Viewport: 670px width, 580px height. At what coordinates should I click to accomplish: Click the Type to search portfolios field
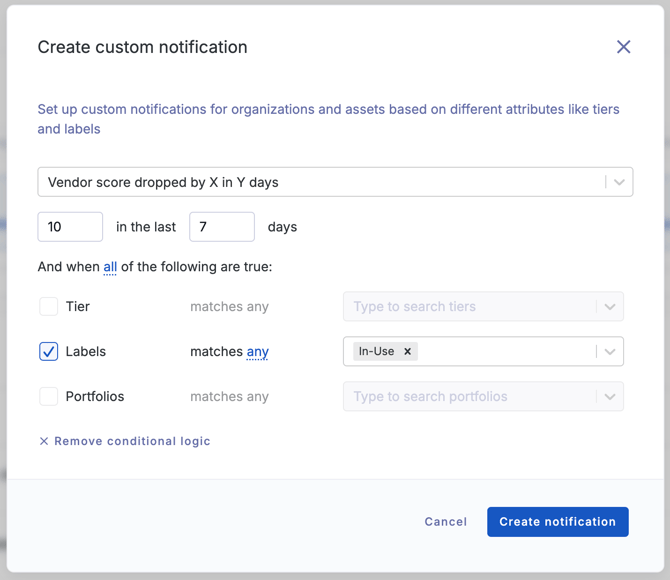pos(468,397)
